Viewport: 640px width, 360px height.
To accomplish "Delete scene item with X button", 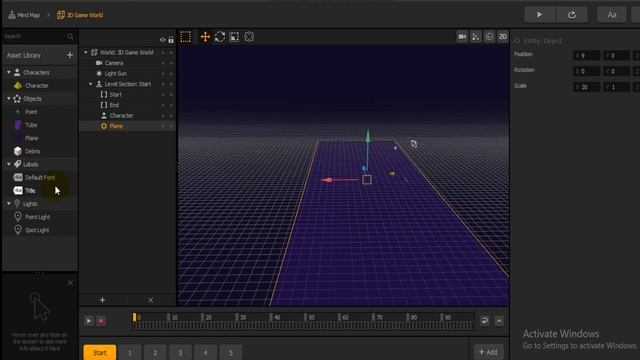I will (151, 300).
